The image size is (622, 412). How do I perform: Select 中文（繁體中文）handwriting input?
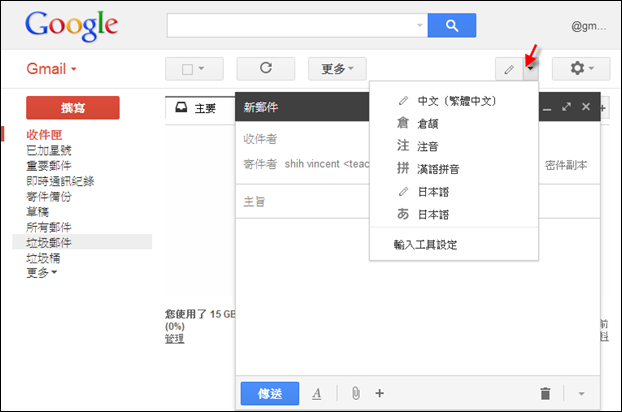(x=453, y=101)
